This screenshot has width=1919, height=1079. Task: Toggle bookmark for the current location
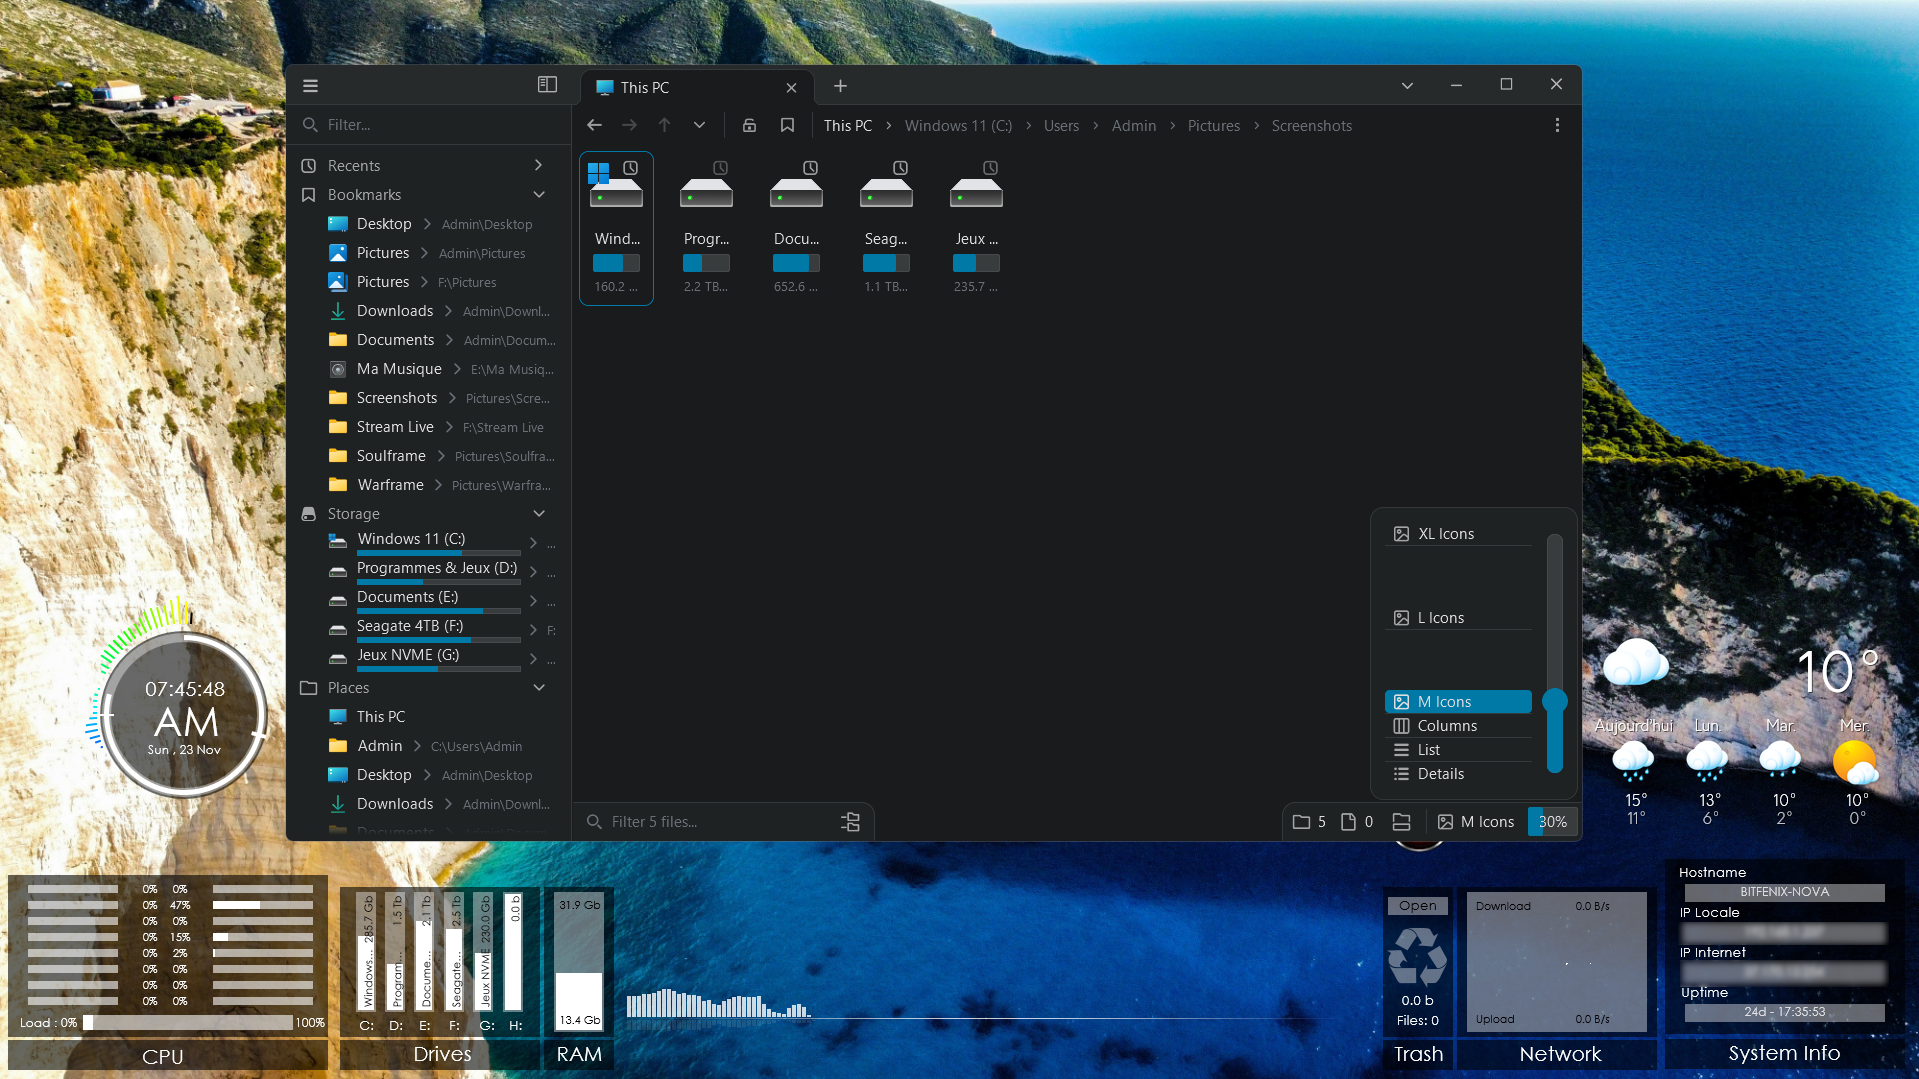pyautogui.click(x=787, y=125)
